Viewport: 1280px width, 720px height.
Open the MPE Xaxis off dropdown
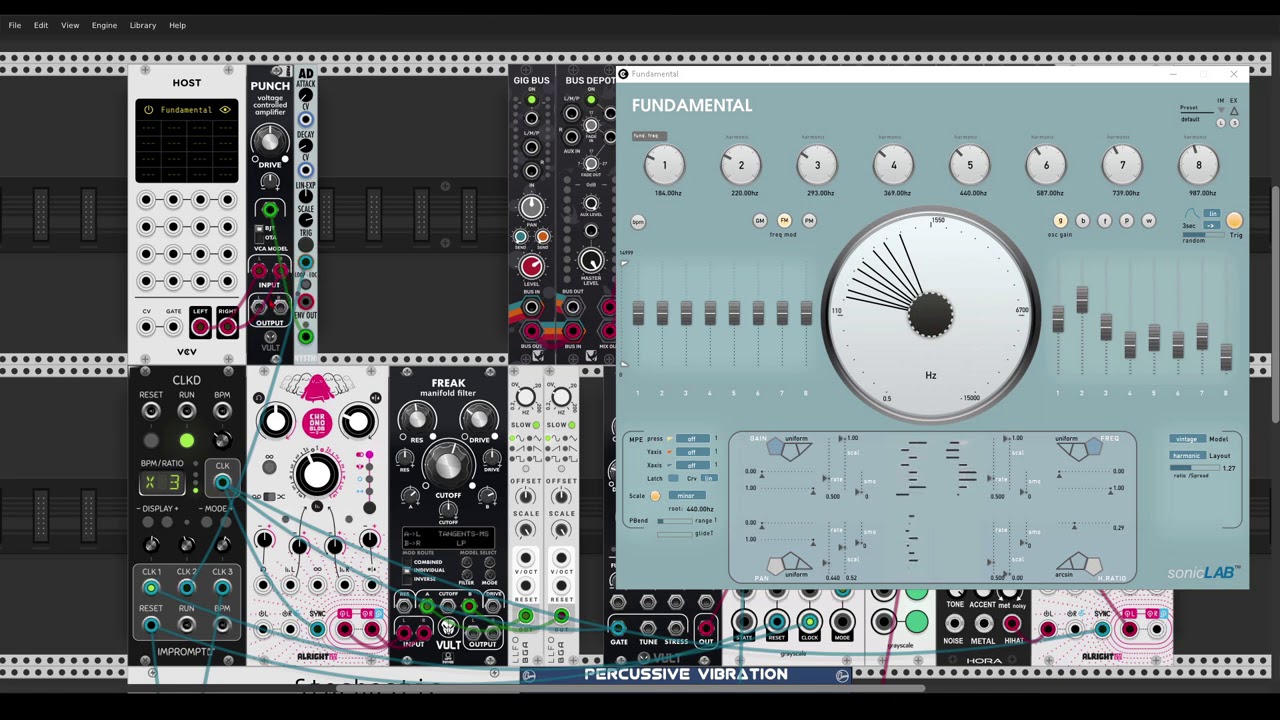[x=692, y=465]
